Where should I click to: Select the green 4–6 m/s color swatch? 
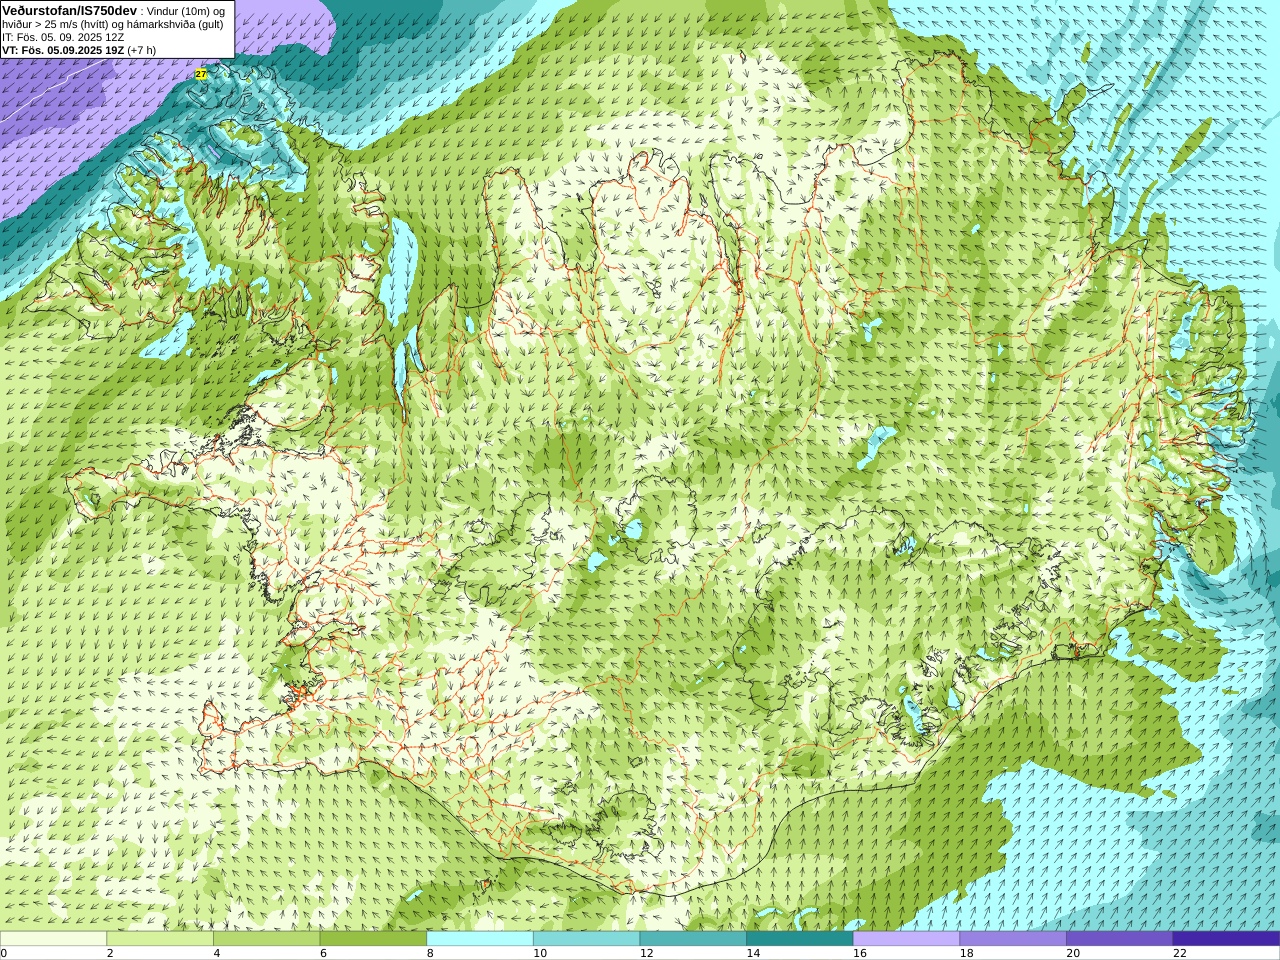[x=267, y=939]
